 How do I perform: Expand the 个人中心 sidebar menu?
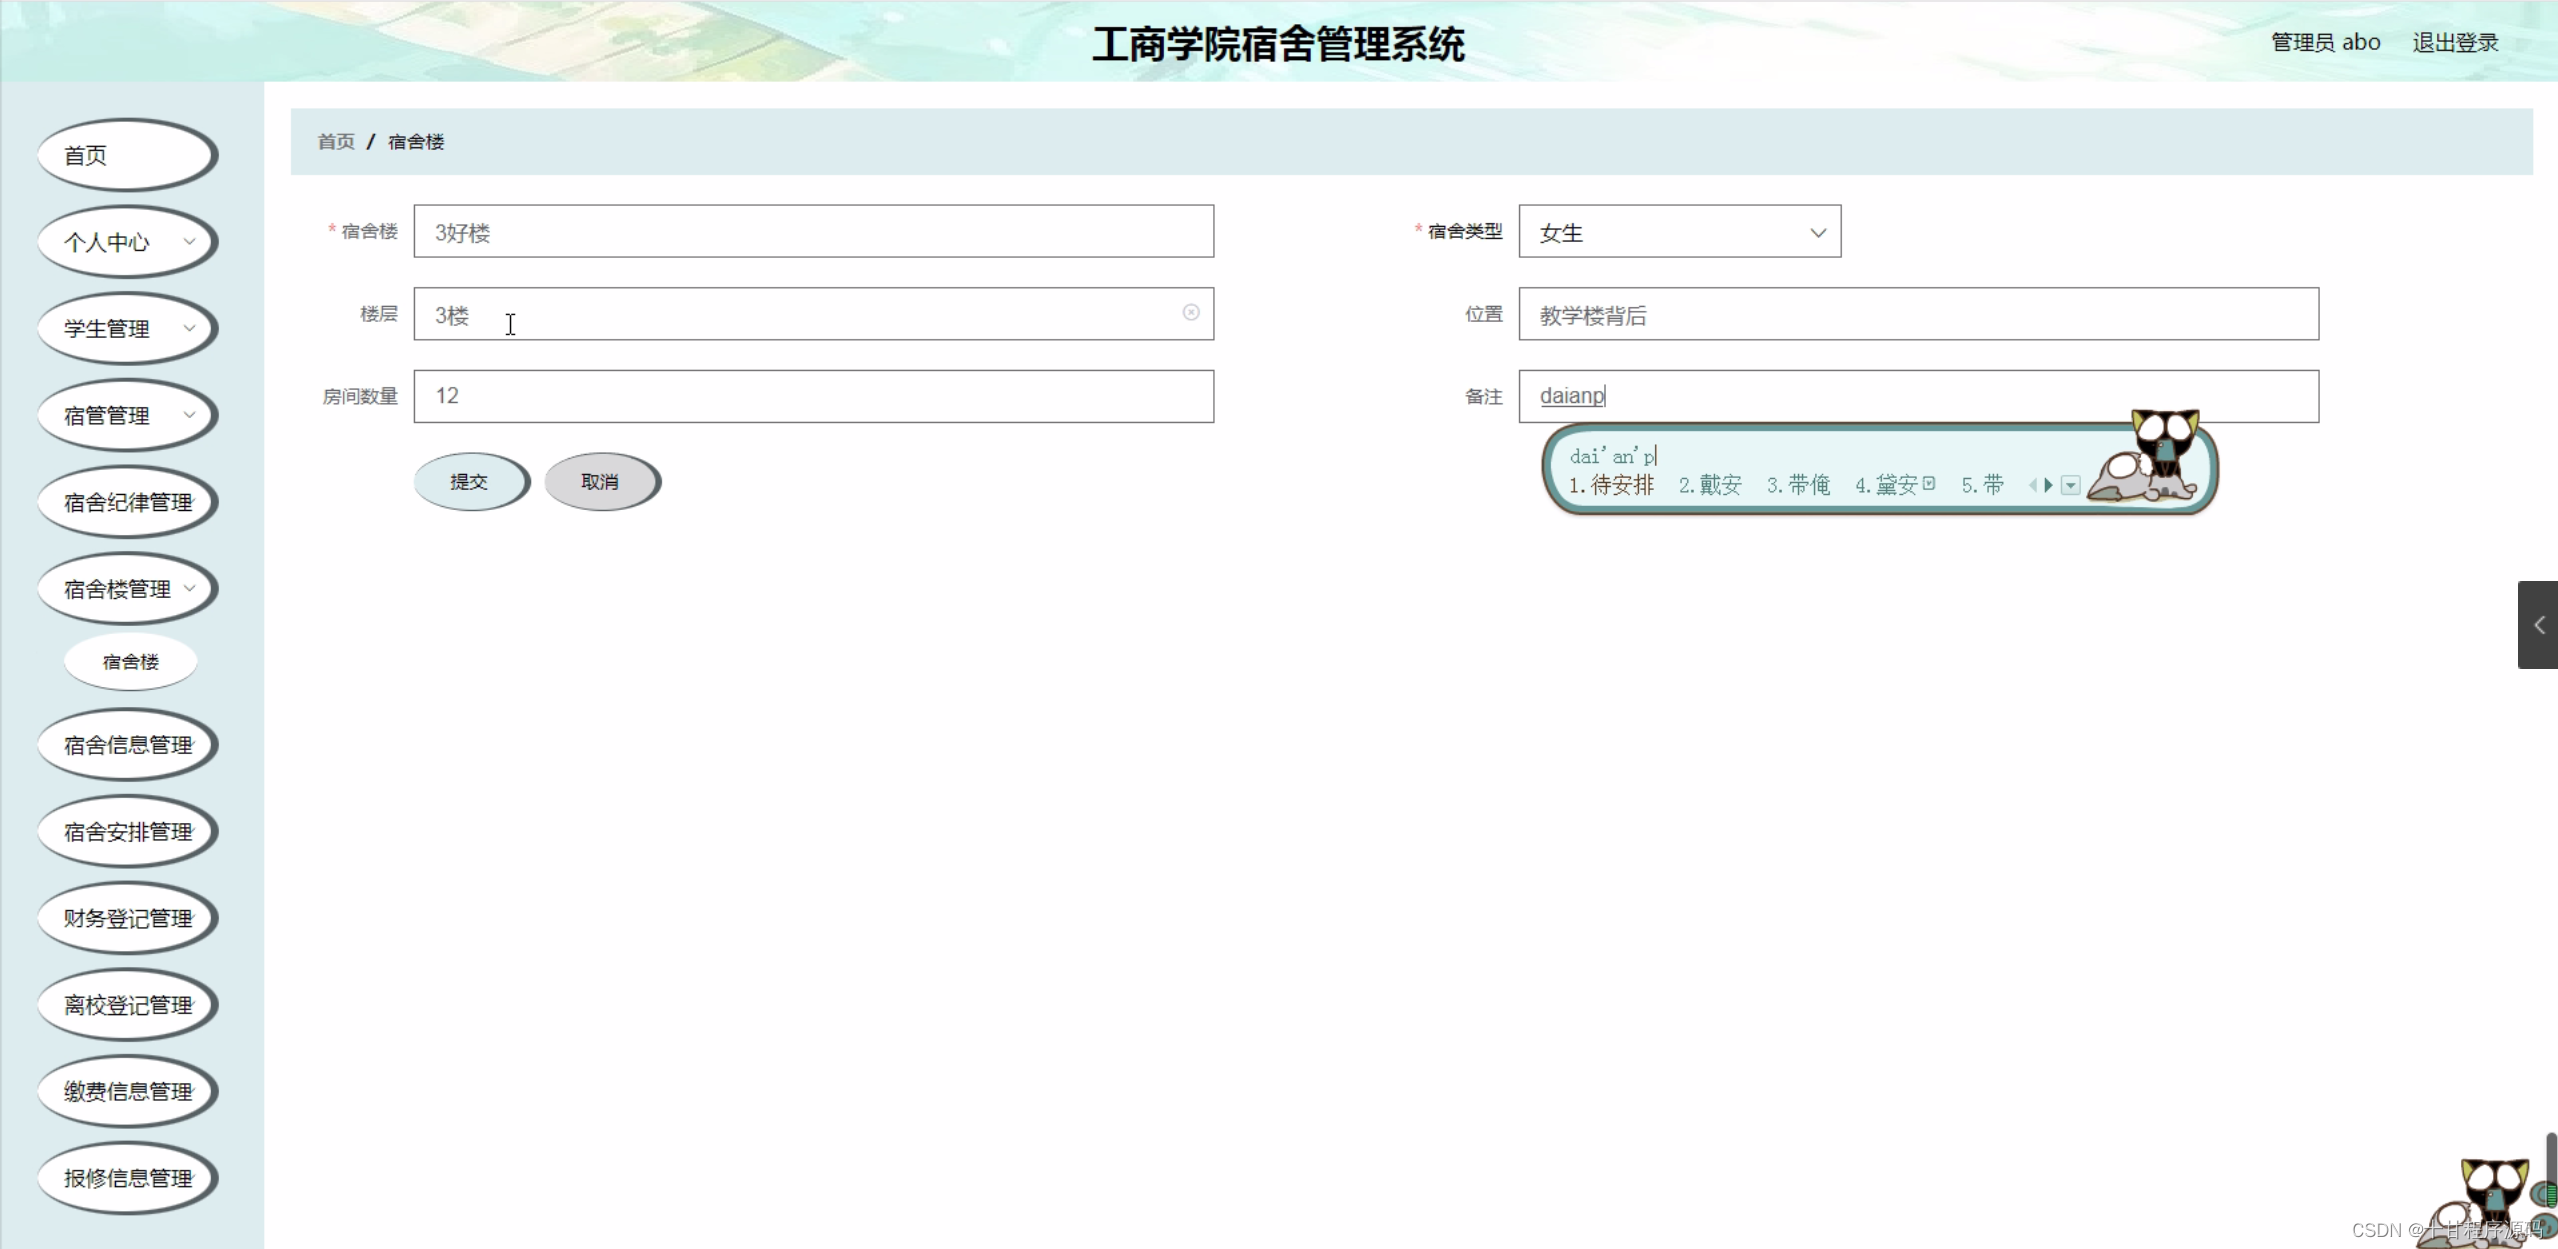pyautogui.click(x=127, y=242)
